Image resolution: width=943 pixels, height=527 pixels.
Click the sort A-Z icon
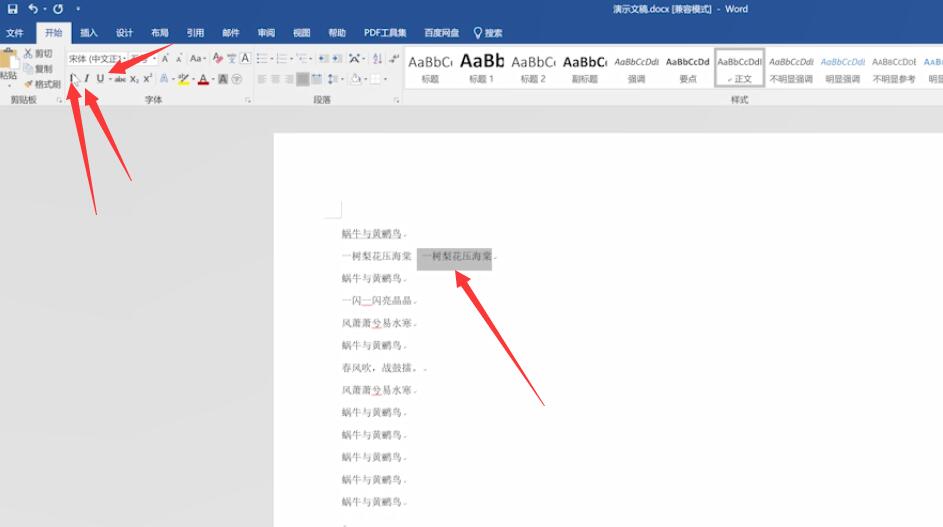pos(377,58)
